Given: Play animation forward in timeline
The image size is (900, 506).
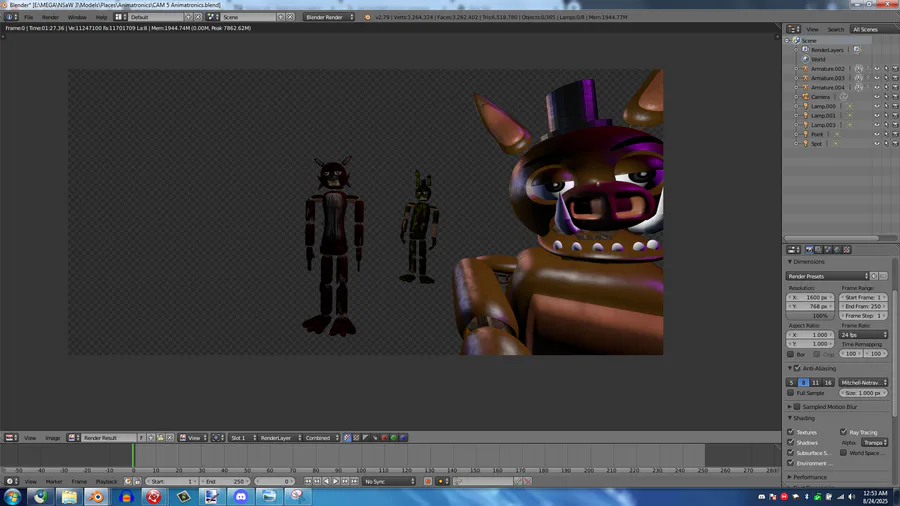Looking at the screenshot, I should click(x=336, y=481).
